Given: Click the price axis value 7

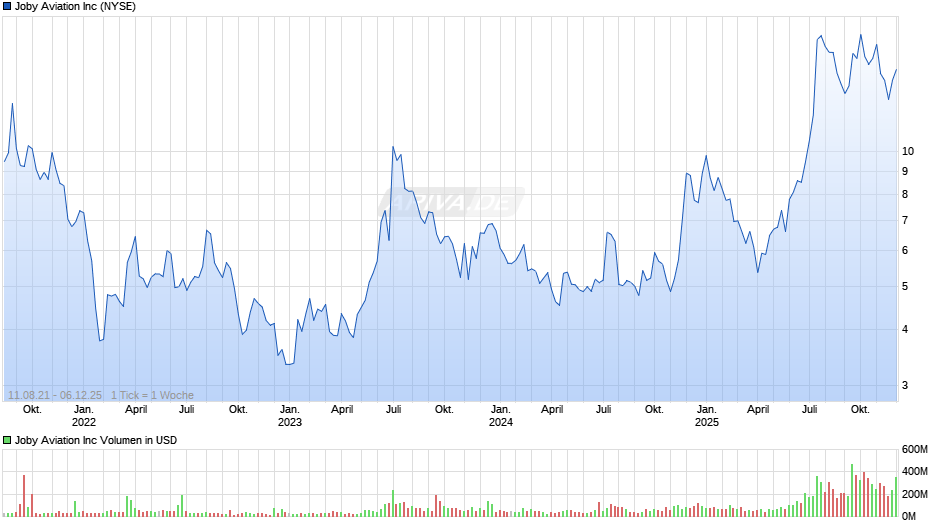Looking at the screenshot, I should tap(905, 220).
